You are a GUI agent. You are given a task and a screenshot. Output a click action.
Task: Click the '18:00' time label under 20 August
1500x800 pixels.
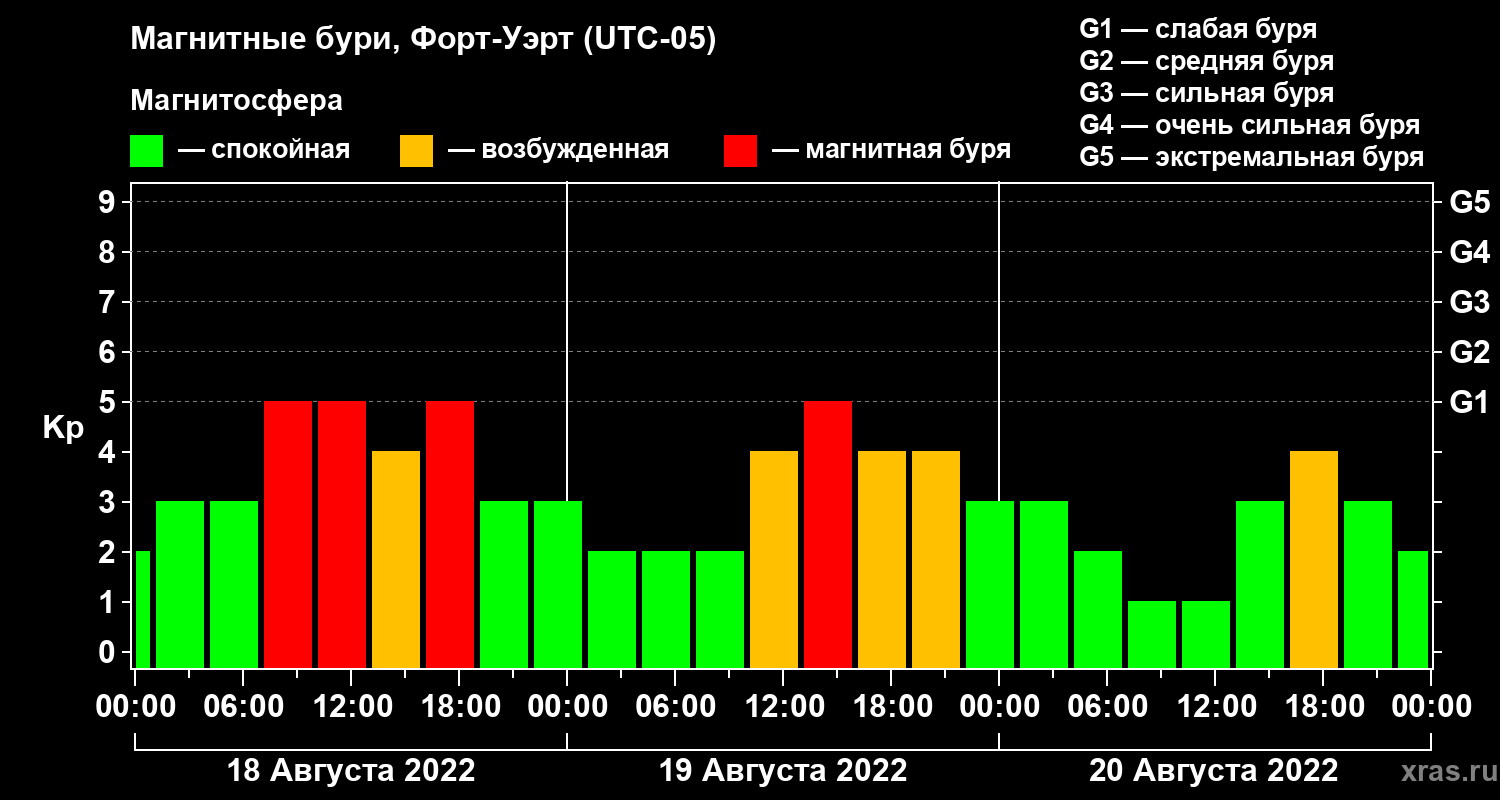[1323, 707]
